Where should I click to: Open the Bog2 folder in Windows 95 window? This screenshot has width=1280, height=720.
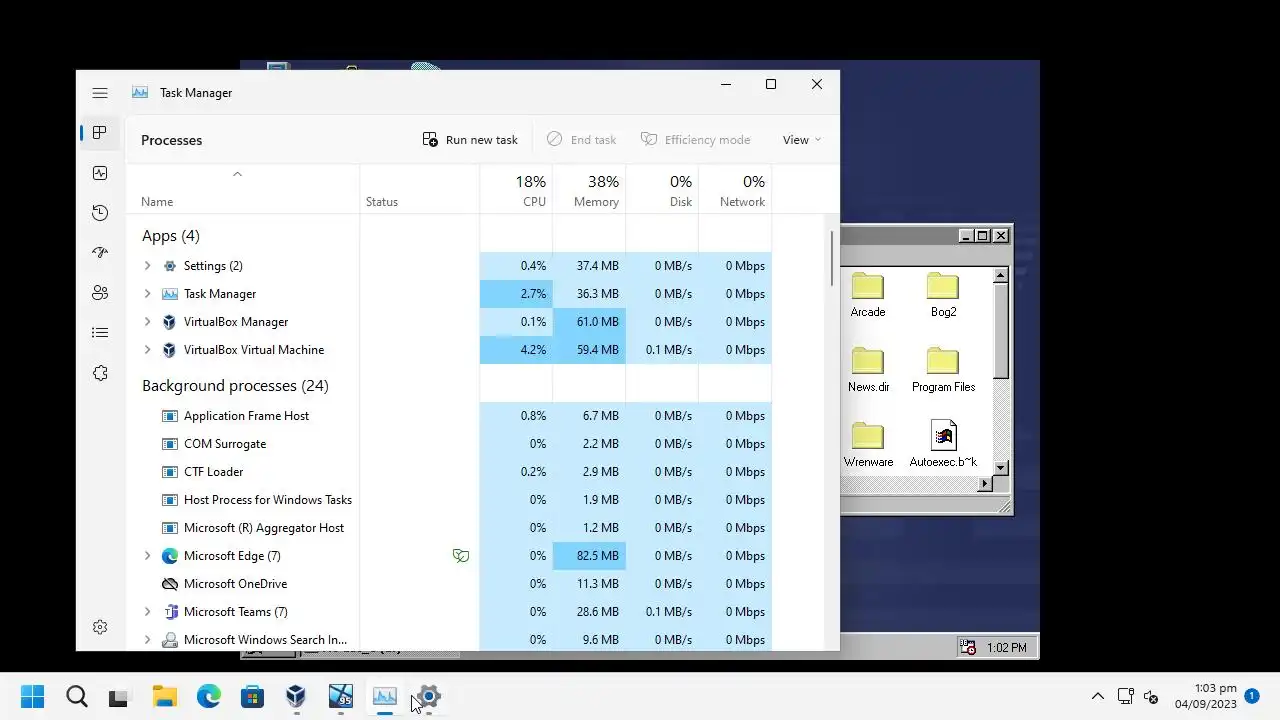point(943,295)
